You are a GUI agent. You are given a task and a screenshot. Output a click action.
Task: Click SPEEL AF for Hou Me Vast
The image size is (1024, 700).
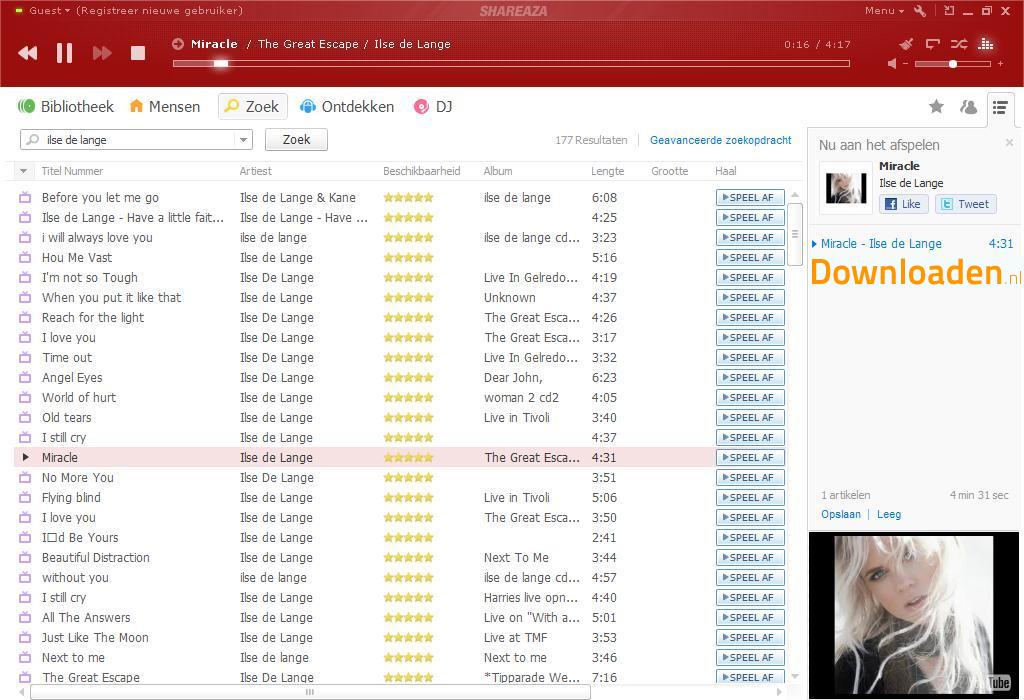[x=750, y=257]
